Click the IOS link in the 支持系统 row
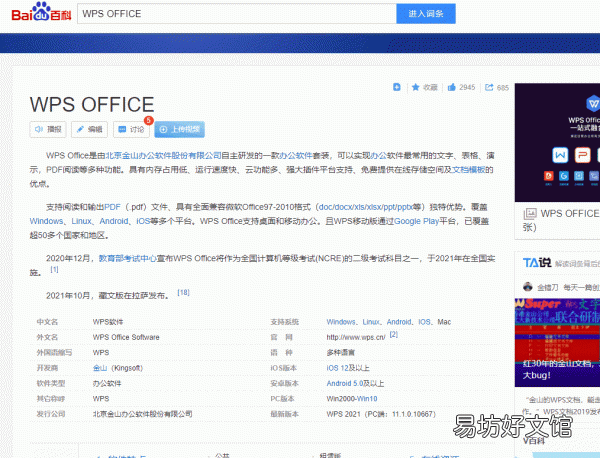Screen dimensions: 600x458 pos(424,322)
